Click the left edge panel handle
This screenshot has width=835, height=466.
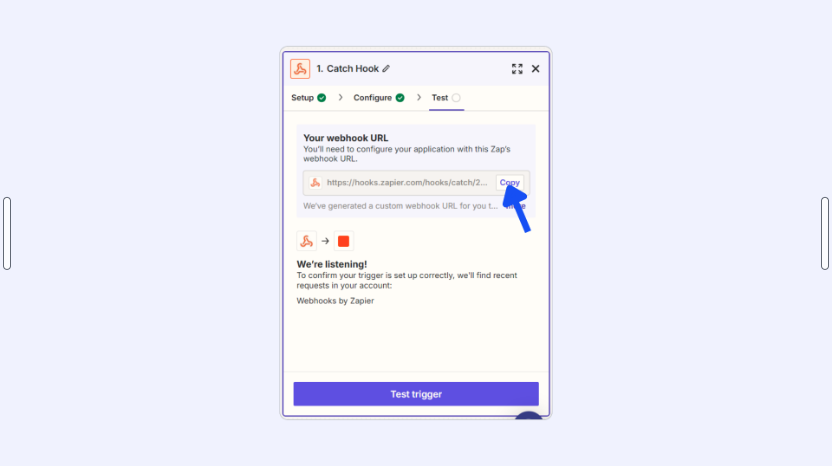[x=7, y=233]
